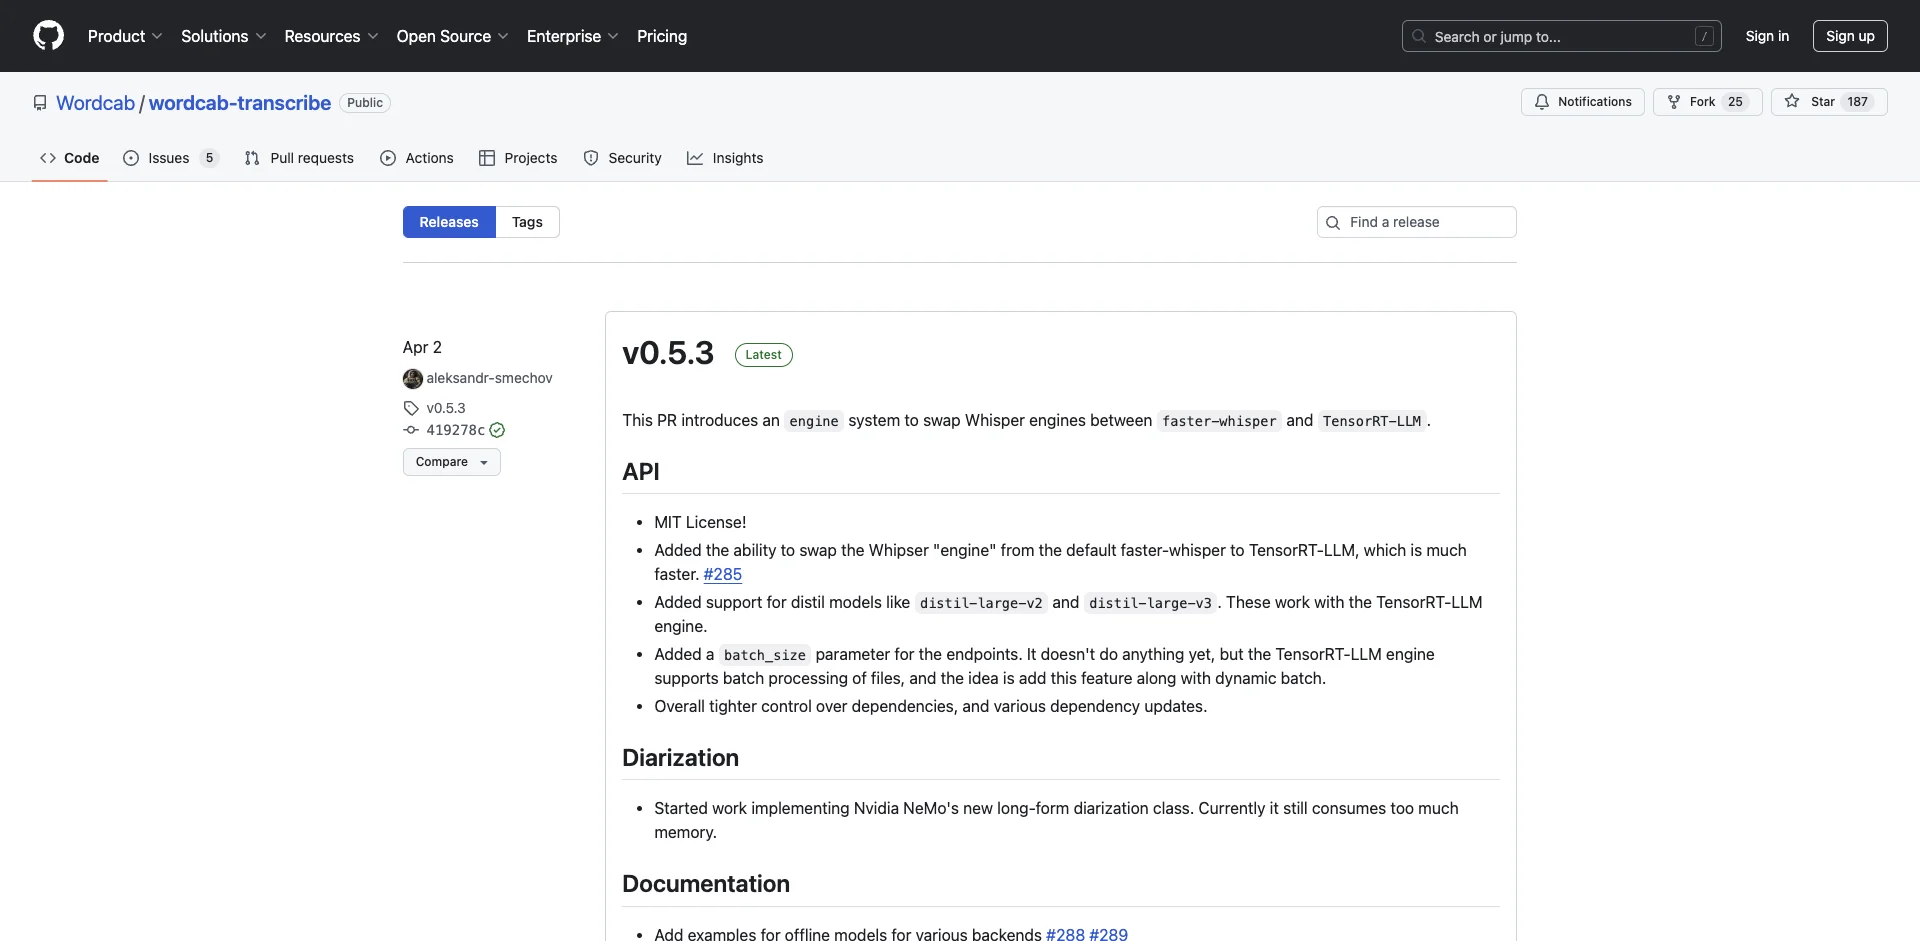The width and height of the screenshot is (1920, 941).
Task: Open the Issues tab
Action: (170, 158)
